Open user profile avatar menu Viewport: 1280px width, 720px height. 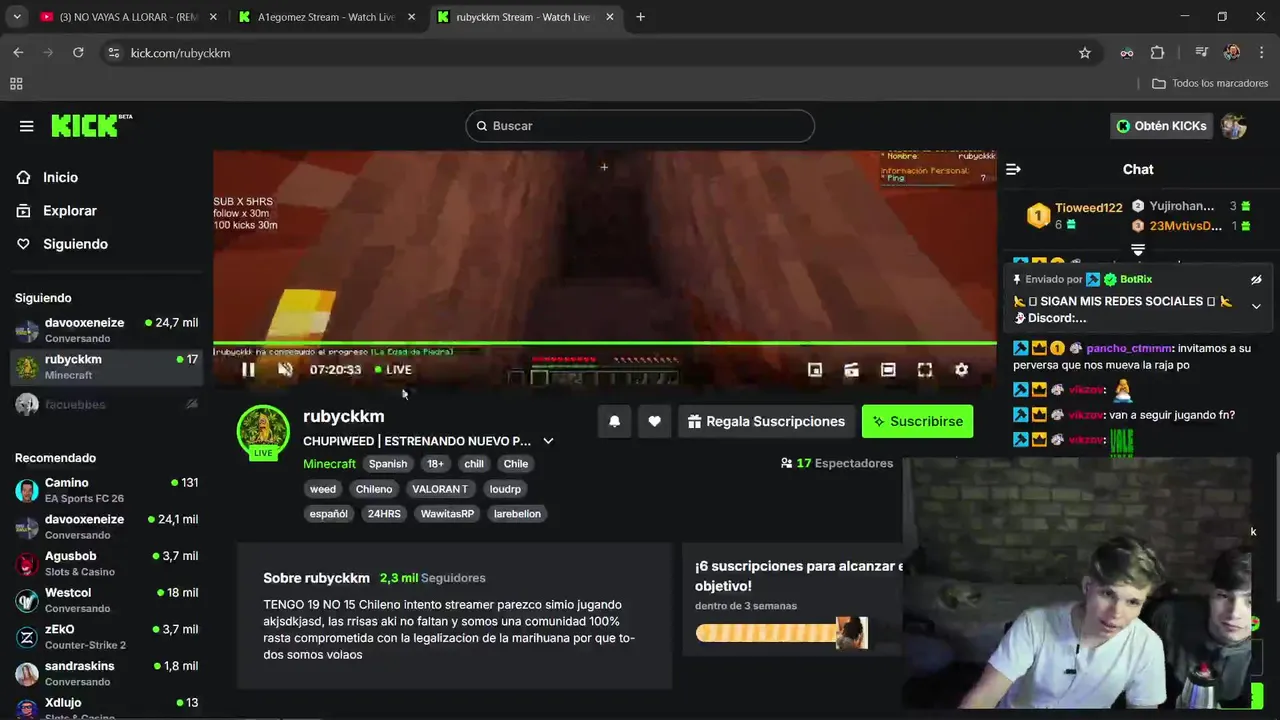[x=1234, y=126]
